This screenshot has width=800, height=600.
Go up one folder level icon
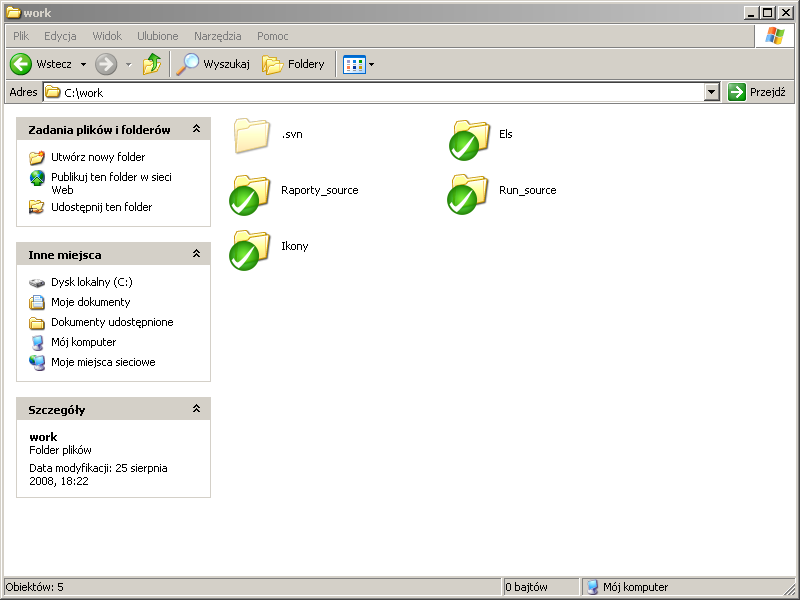coord(152,64)
